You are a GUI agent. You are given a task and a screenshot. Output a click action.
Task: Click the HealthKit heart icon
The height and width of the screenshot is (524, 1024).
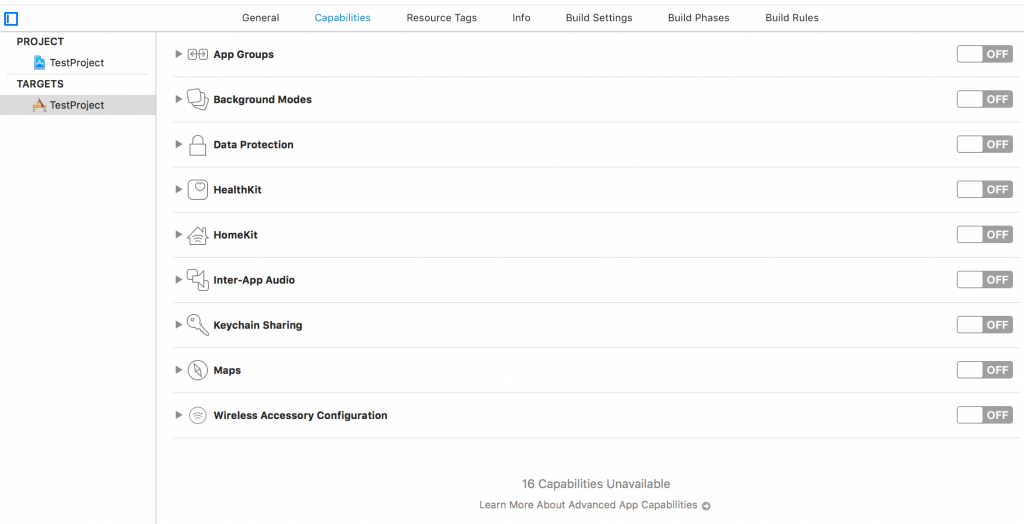pyautogui.click(x=198, y=189)
